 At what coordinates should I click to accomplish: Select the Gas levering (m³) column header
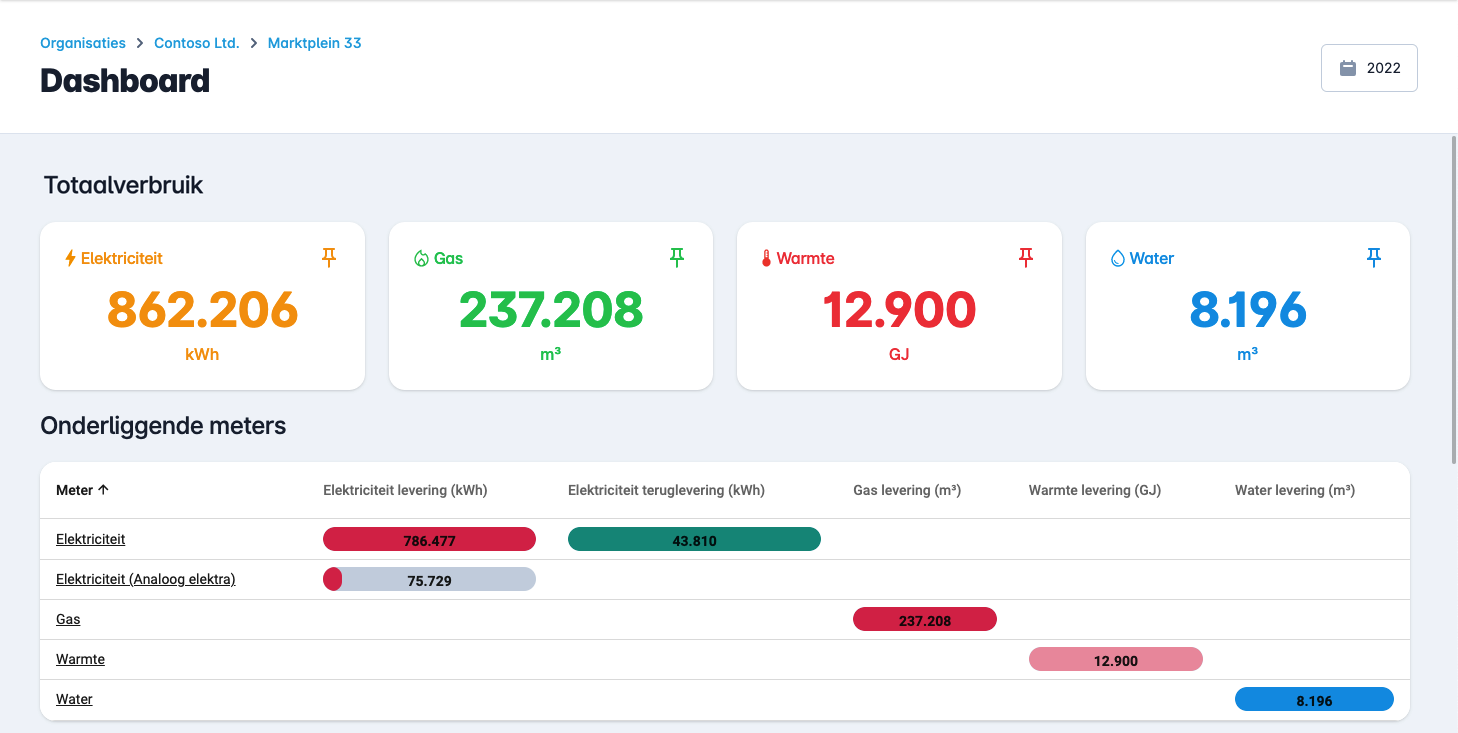(906, 490)
